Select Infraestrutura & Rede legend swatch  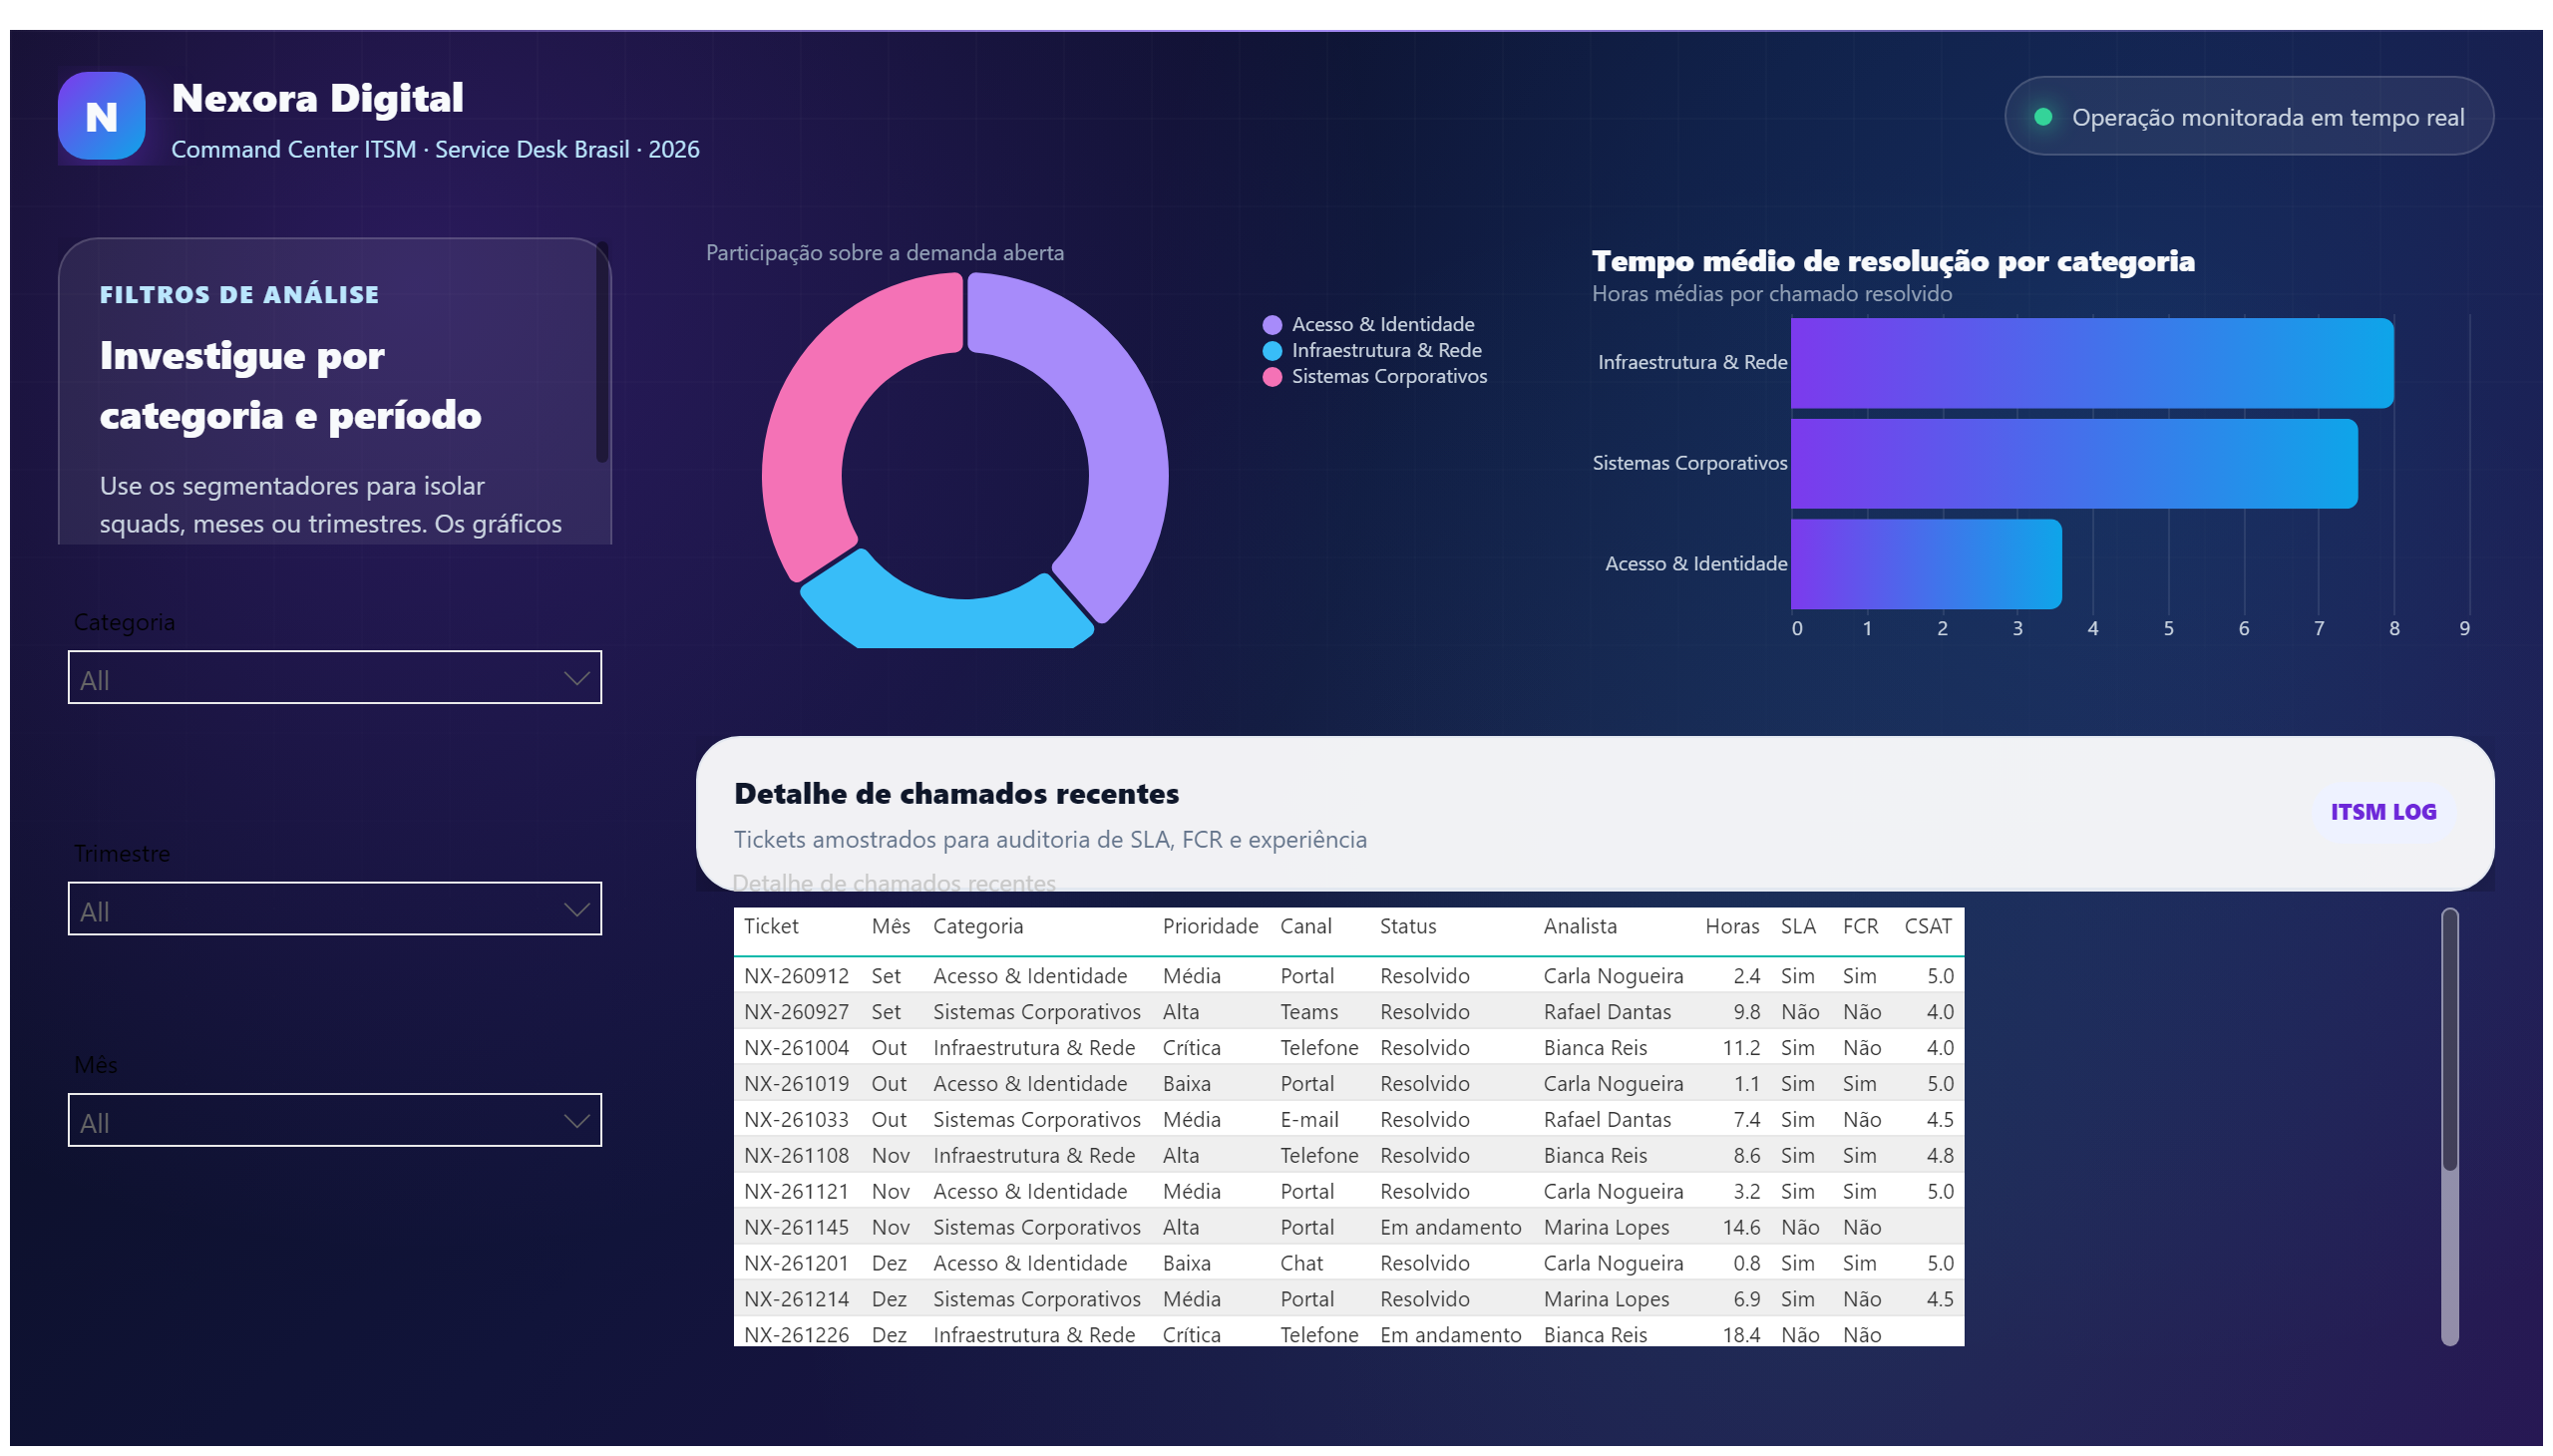point(1271,351)
